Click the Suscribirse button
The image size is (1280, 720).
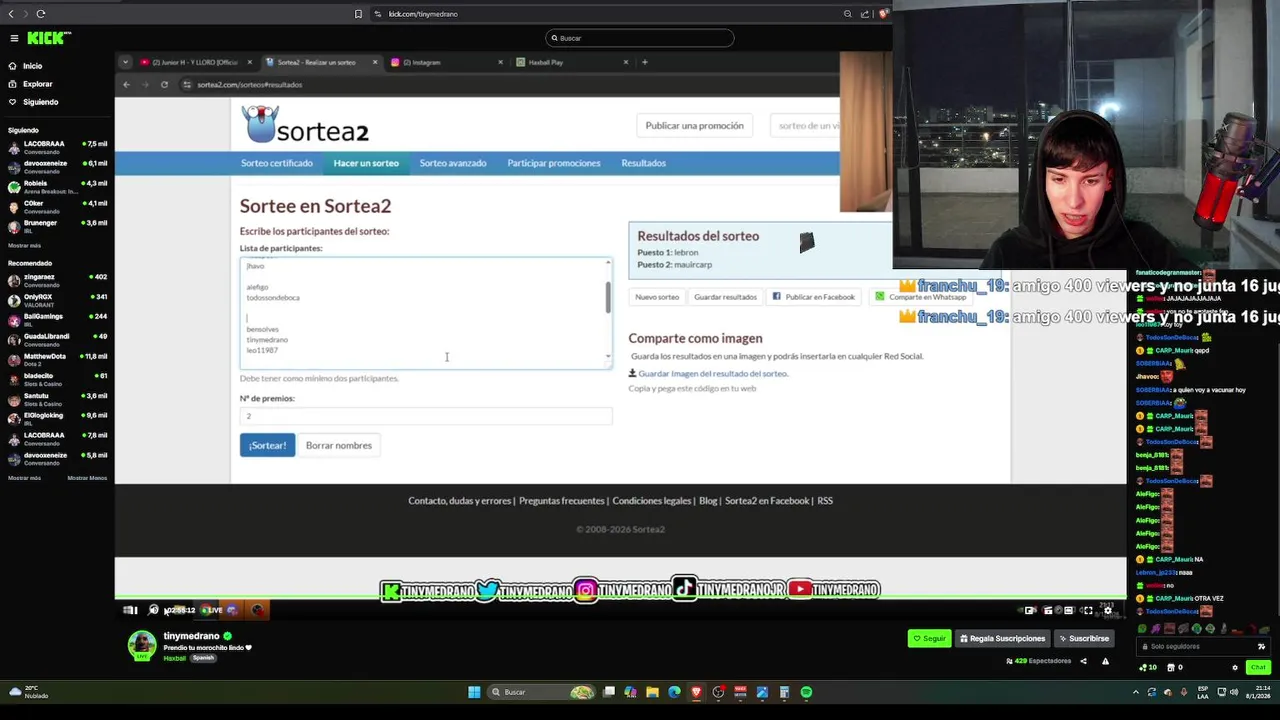[x=1085, y=638]
